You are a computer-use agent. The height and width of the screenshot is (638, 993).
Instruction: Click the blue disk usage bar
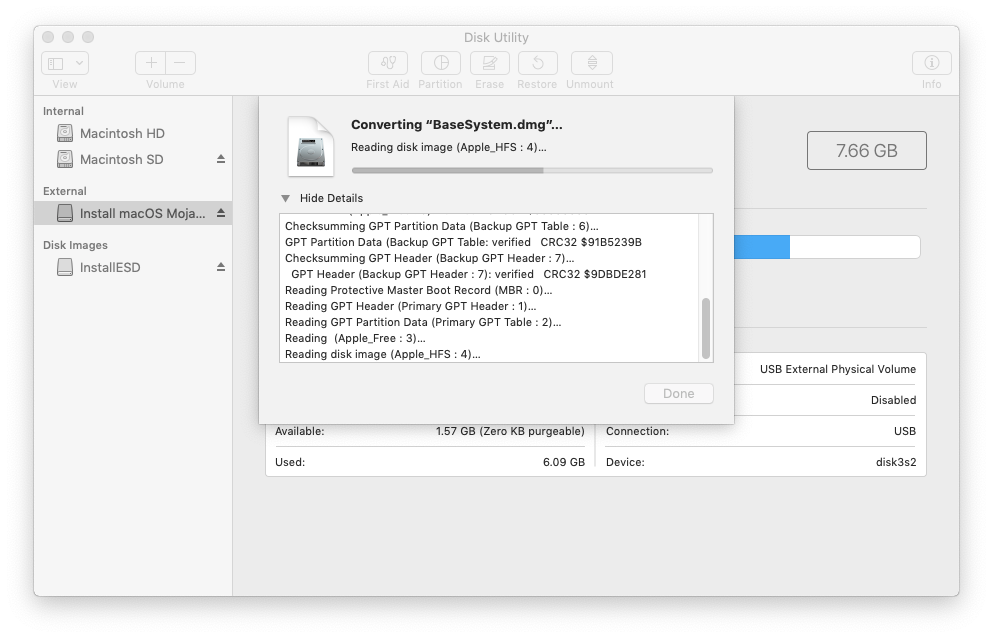point(762,246)
